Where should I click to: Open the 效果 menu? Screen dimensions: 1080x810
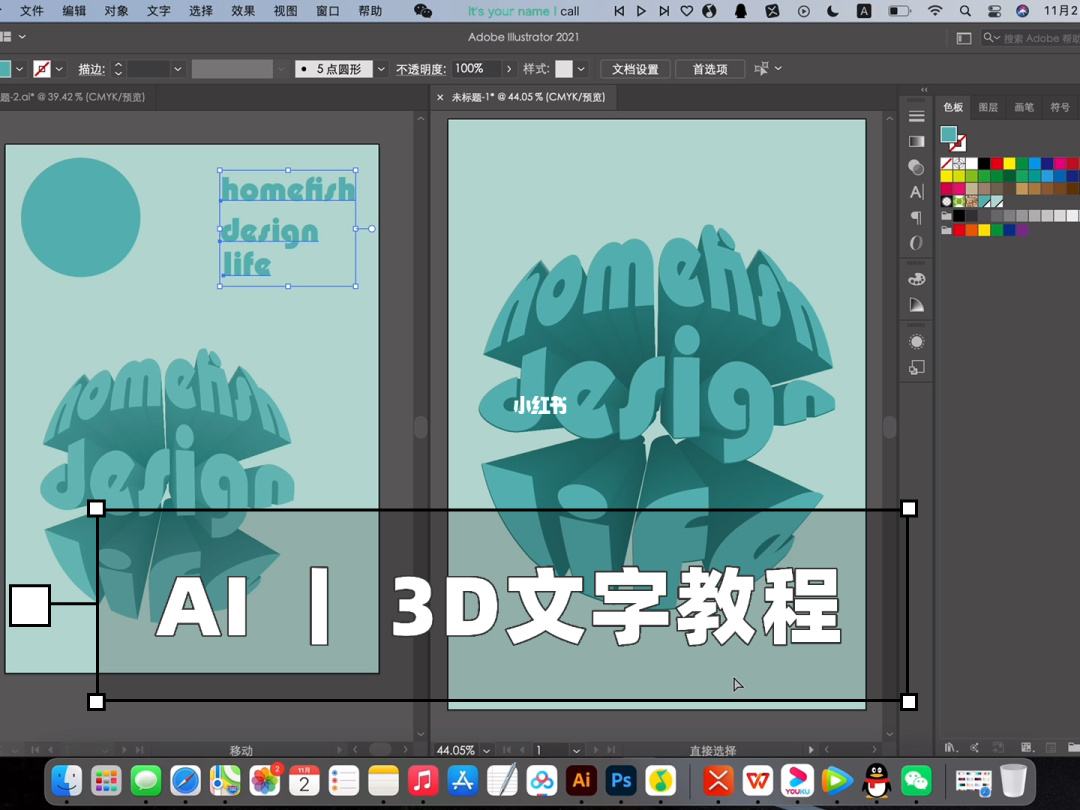[x=243, y=11]
